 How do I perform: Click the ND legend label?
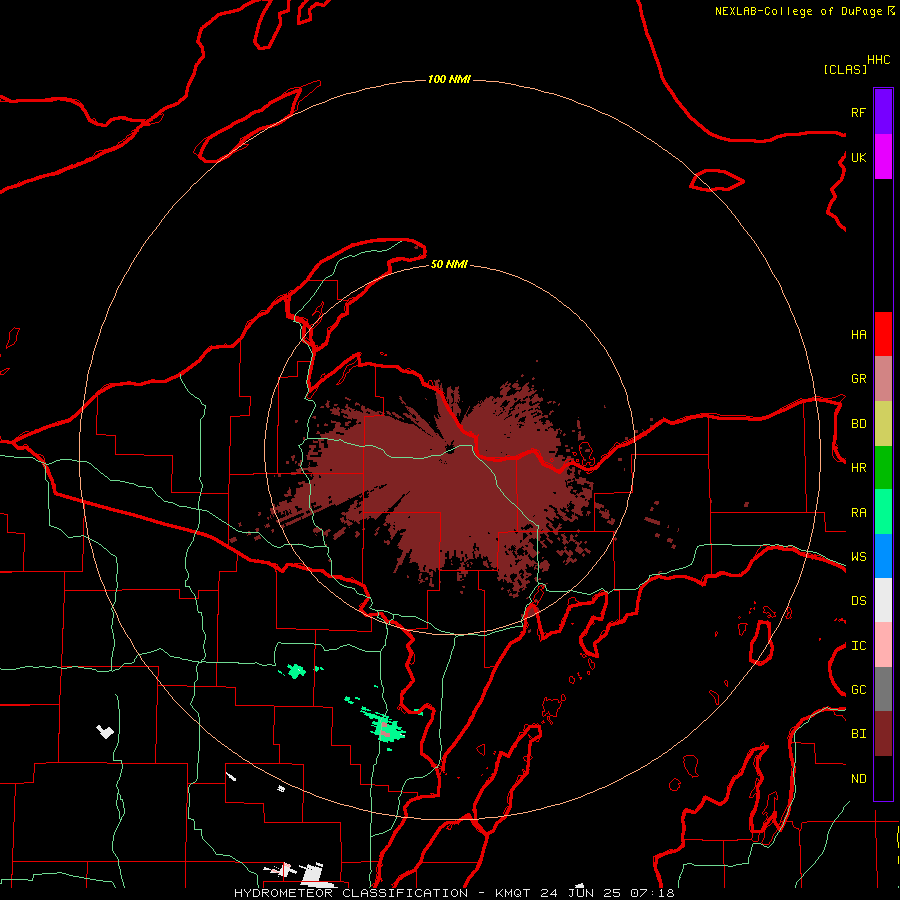pyautogui.click(x=858, y=779)
